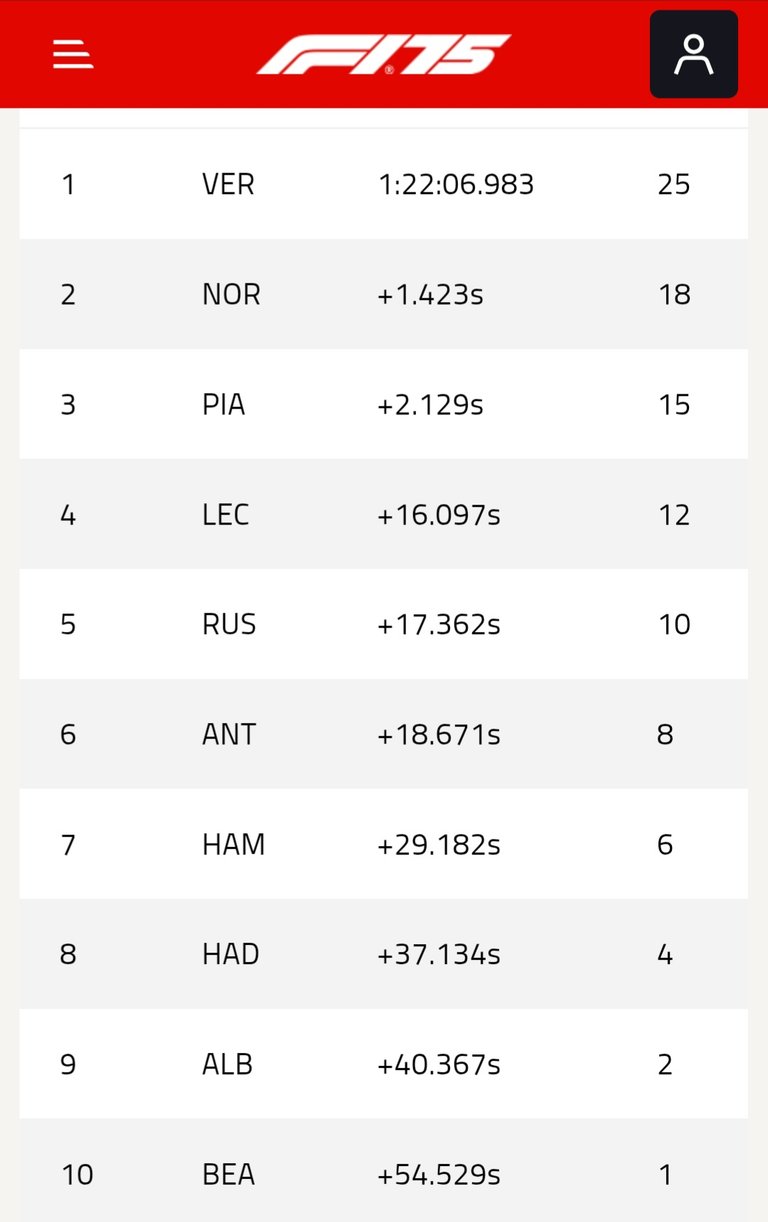768x1222 pixels.
Task: Click the +1.423s gap for NOR
Action: 430,294
